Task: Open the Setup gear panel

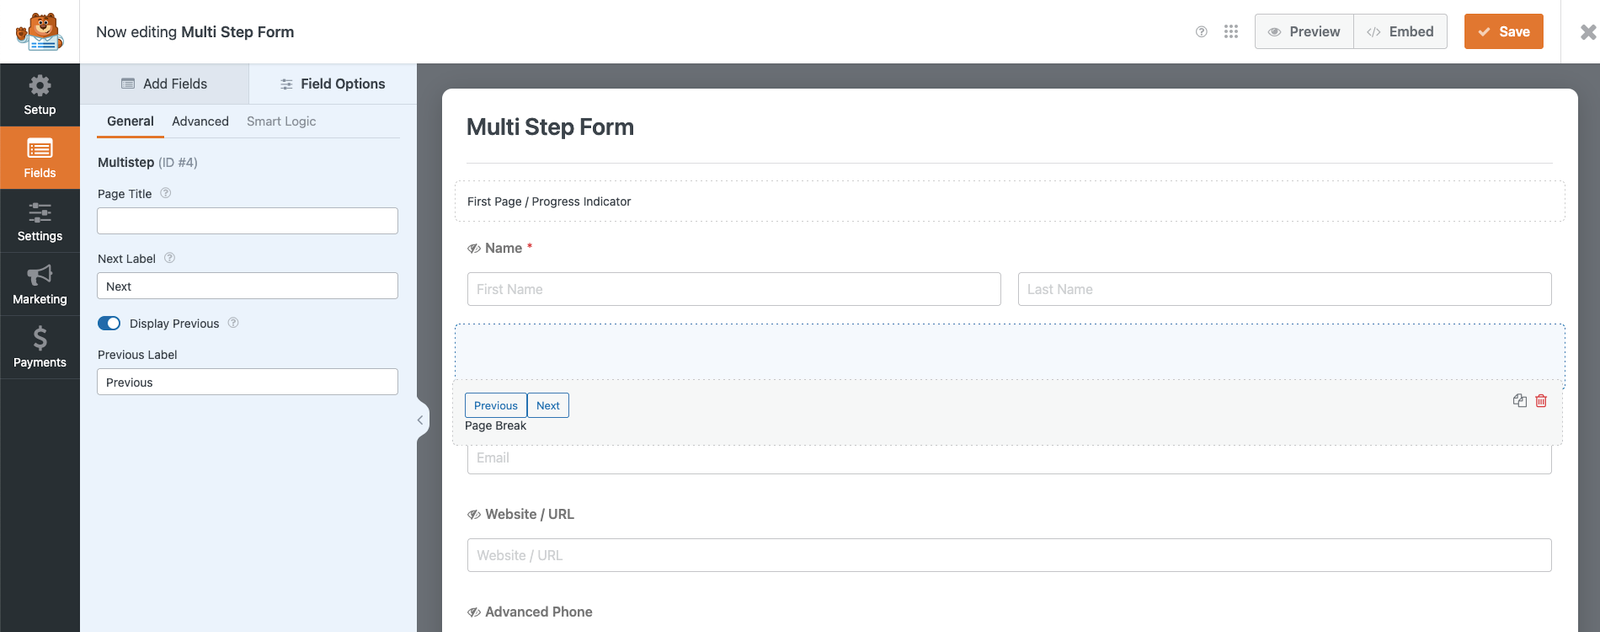Action: tap(40, 95)
